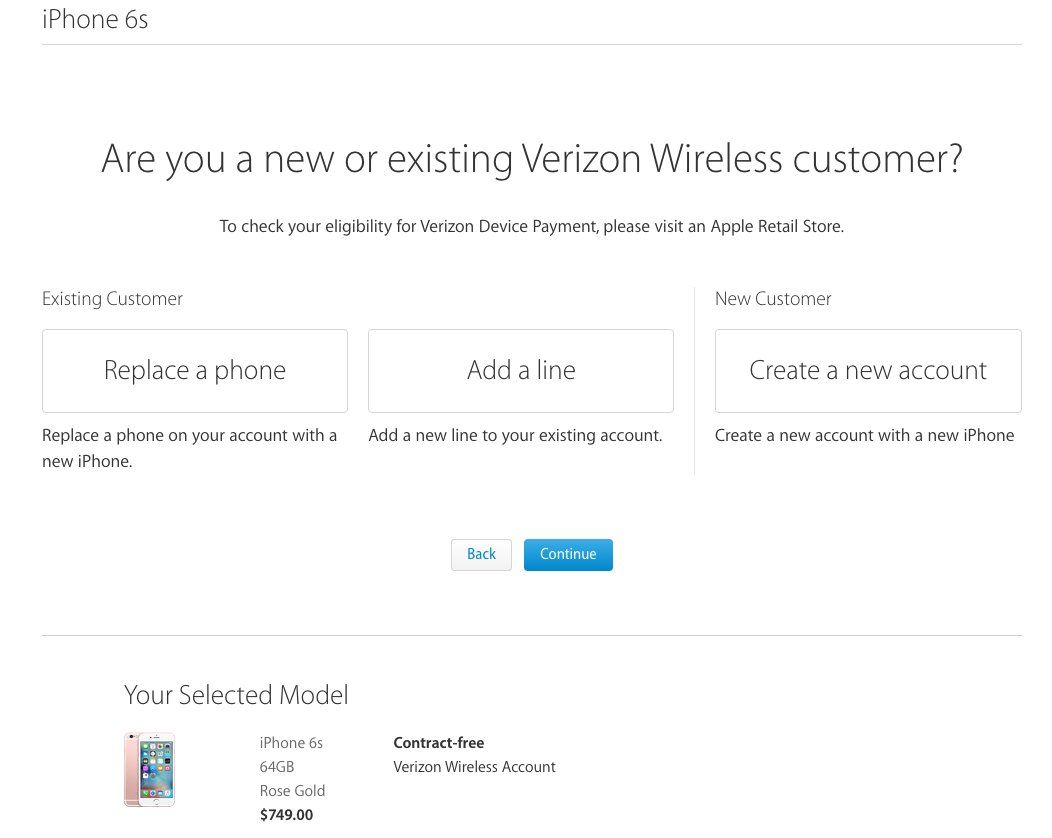The image size is (1052, 838).
Task: Click the replace phone description text
Action: click(190, 448)
